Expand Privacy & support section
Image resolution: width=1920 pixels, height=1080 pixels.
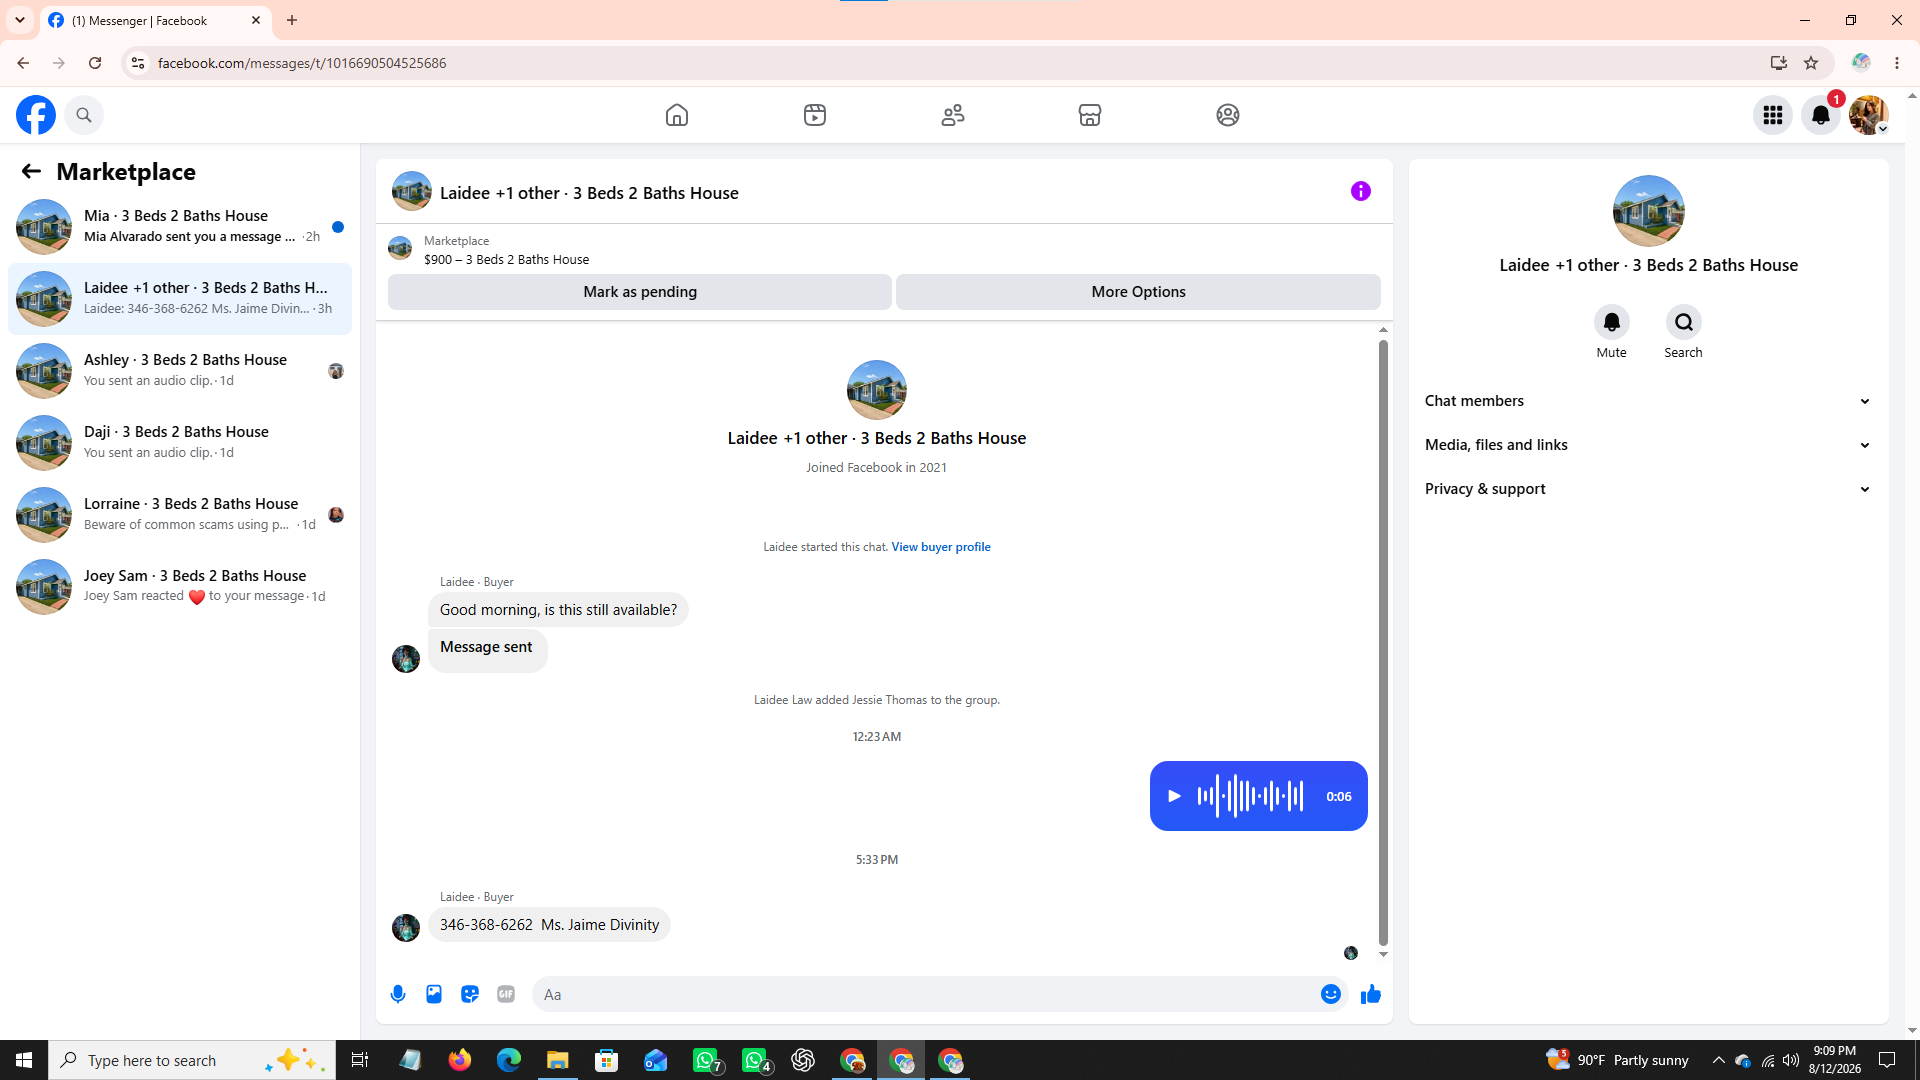[1648, 489]
